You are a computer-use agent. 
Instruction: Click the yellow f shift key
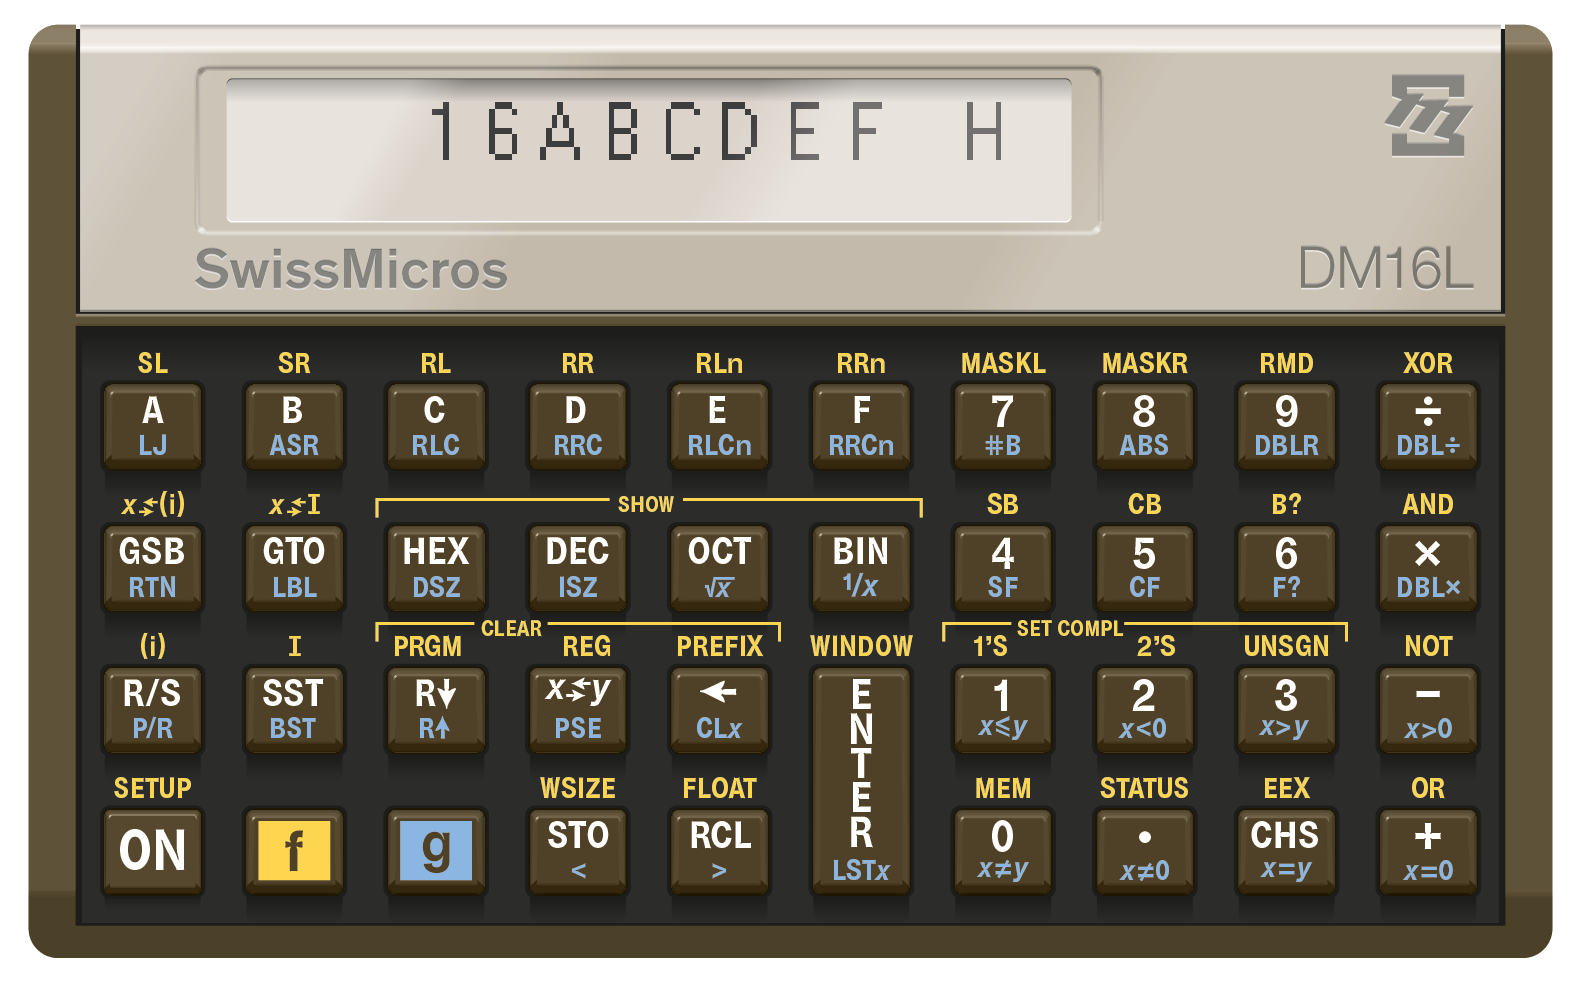[294, 852]
